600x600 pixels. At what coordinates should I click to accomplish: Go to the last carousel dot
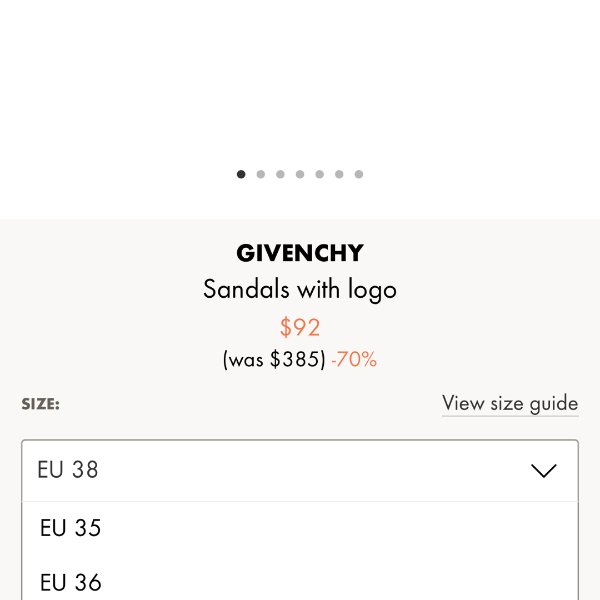[359, 174]
